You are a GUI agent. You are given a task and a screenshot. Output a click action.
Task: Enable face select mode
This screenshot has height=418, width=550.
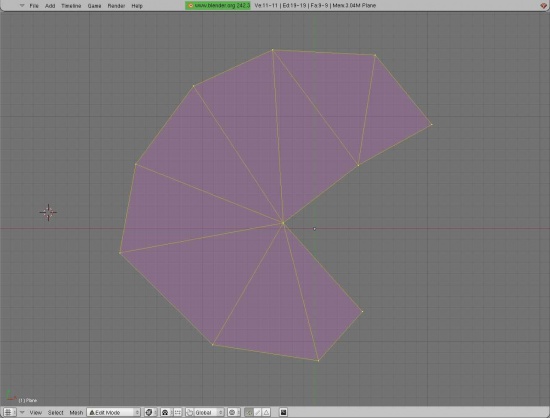pyautogui.click(x=266, y=412)
